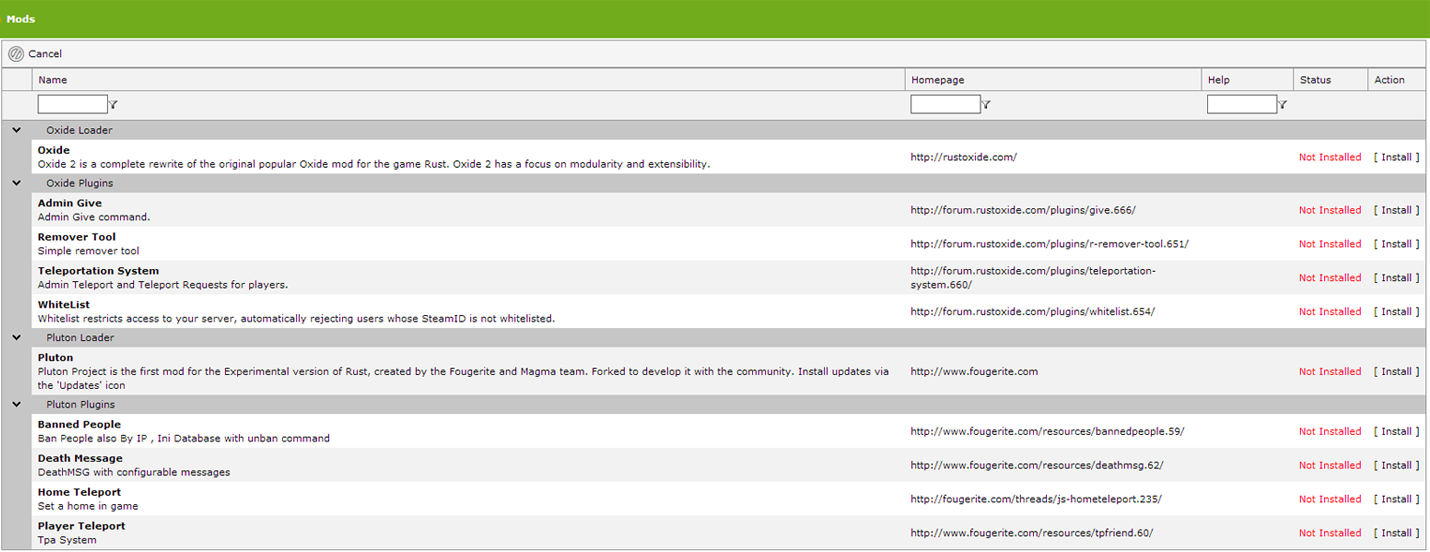Install the Teleportation System plugin
This screenshot has width=1430, height=552.
(x=1396, y=278)
